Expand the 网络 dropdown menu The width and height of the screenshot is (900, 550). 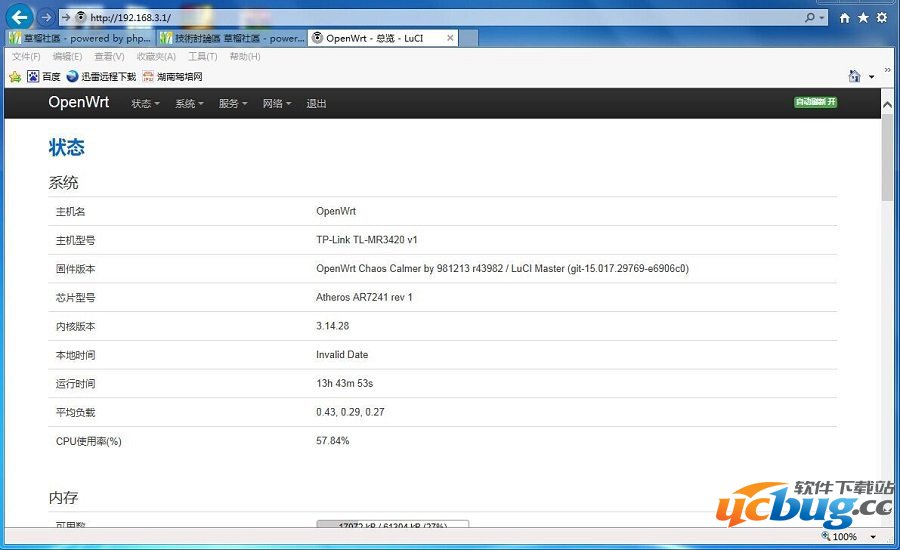[x=277, y=104]
